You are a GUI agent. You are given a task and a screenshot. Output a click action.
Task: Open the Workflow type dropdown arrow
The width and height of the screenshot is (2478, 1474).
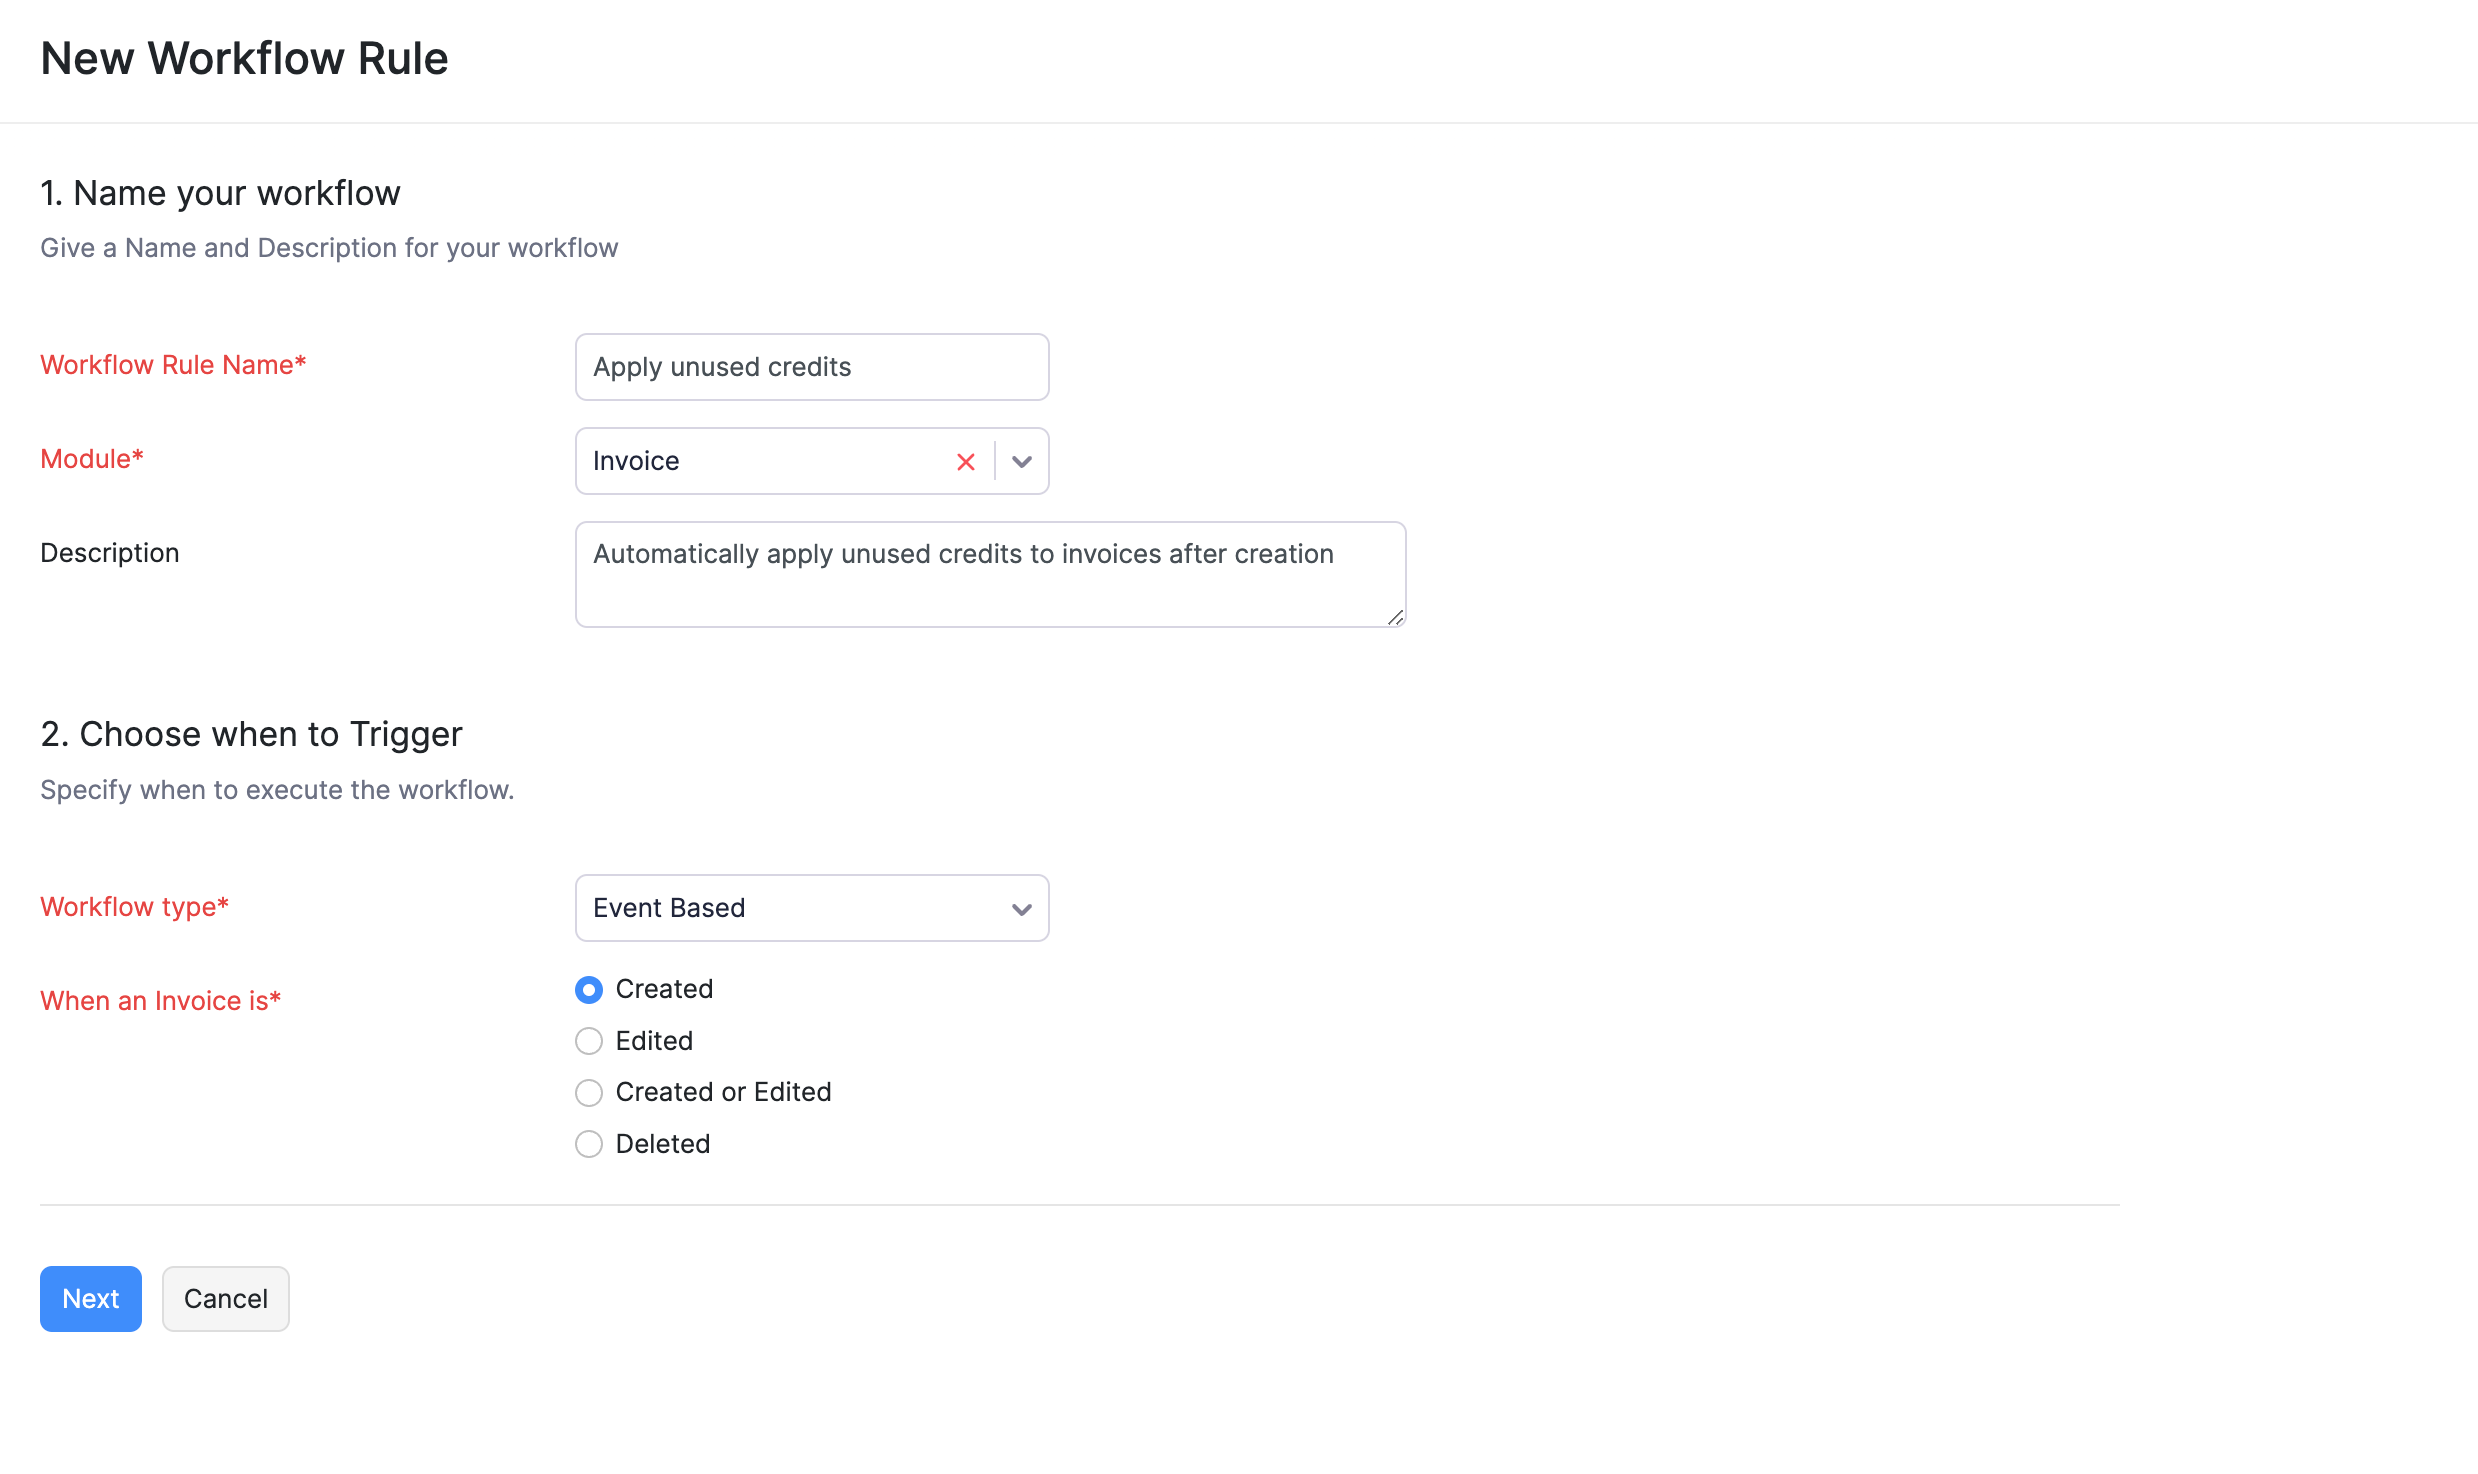(1021, 909)
